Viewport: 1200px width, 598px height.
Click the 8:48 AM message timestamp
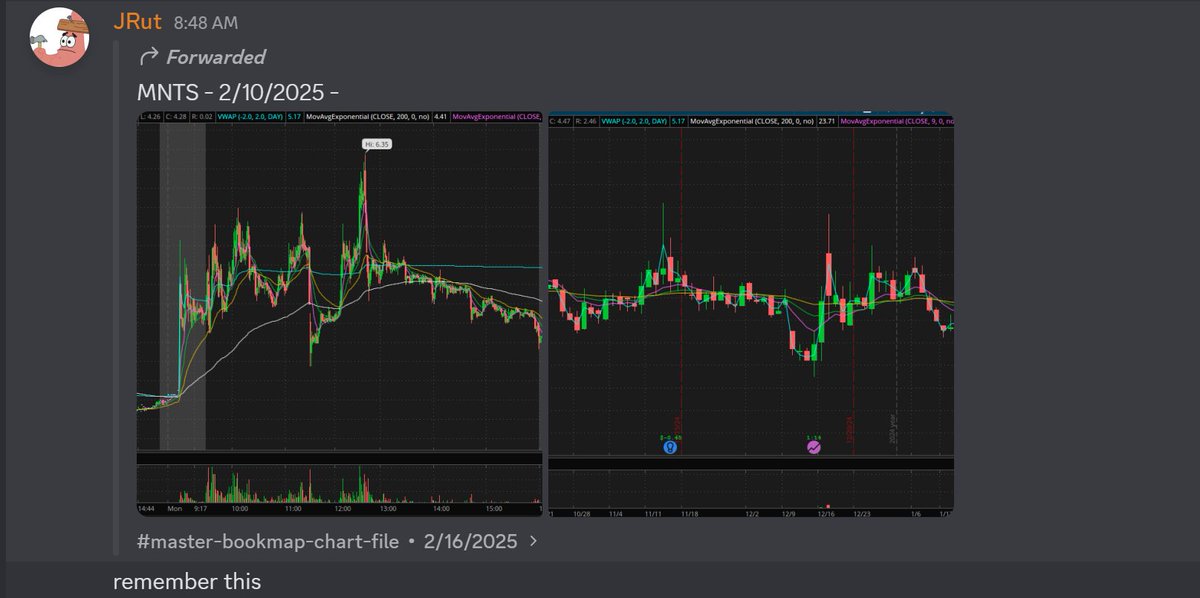point(206,22)
